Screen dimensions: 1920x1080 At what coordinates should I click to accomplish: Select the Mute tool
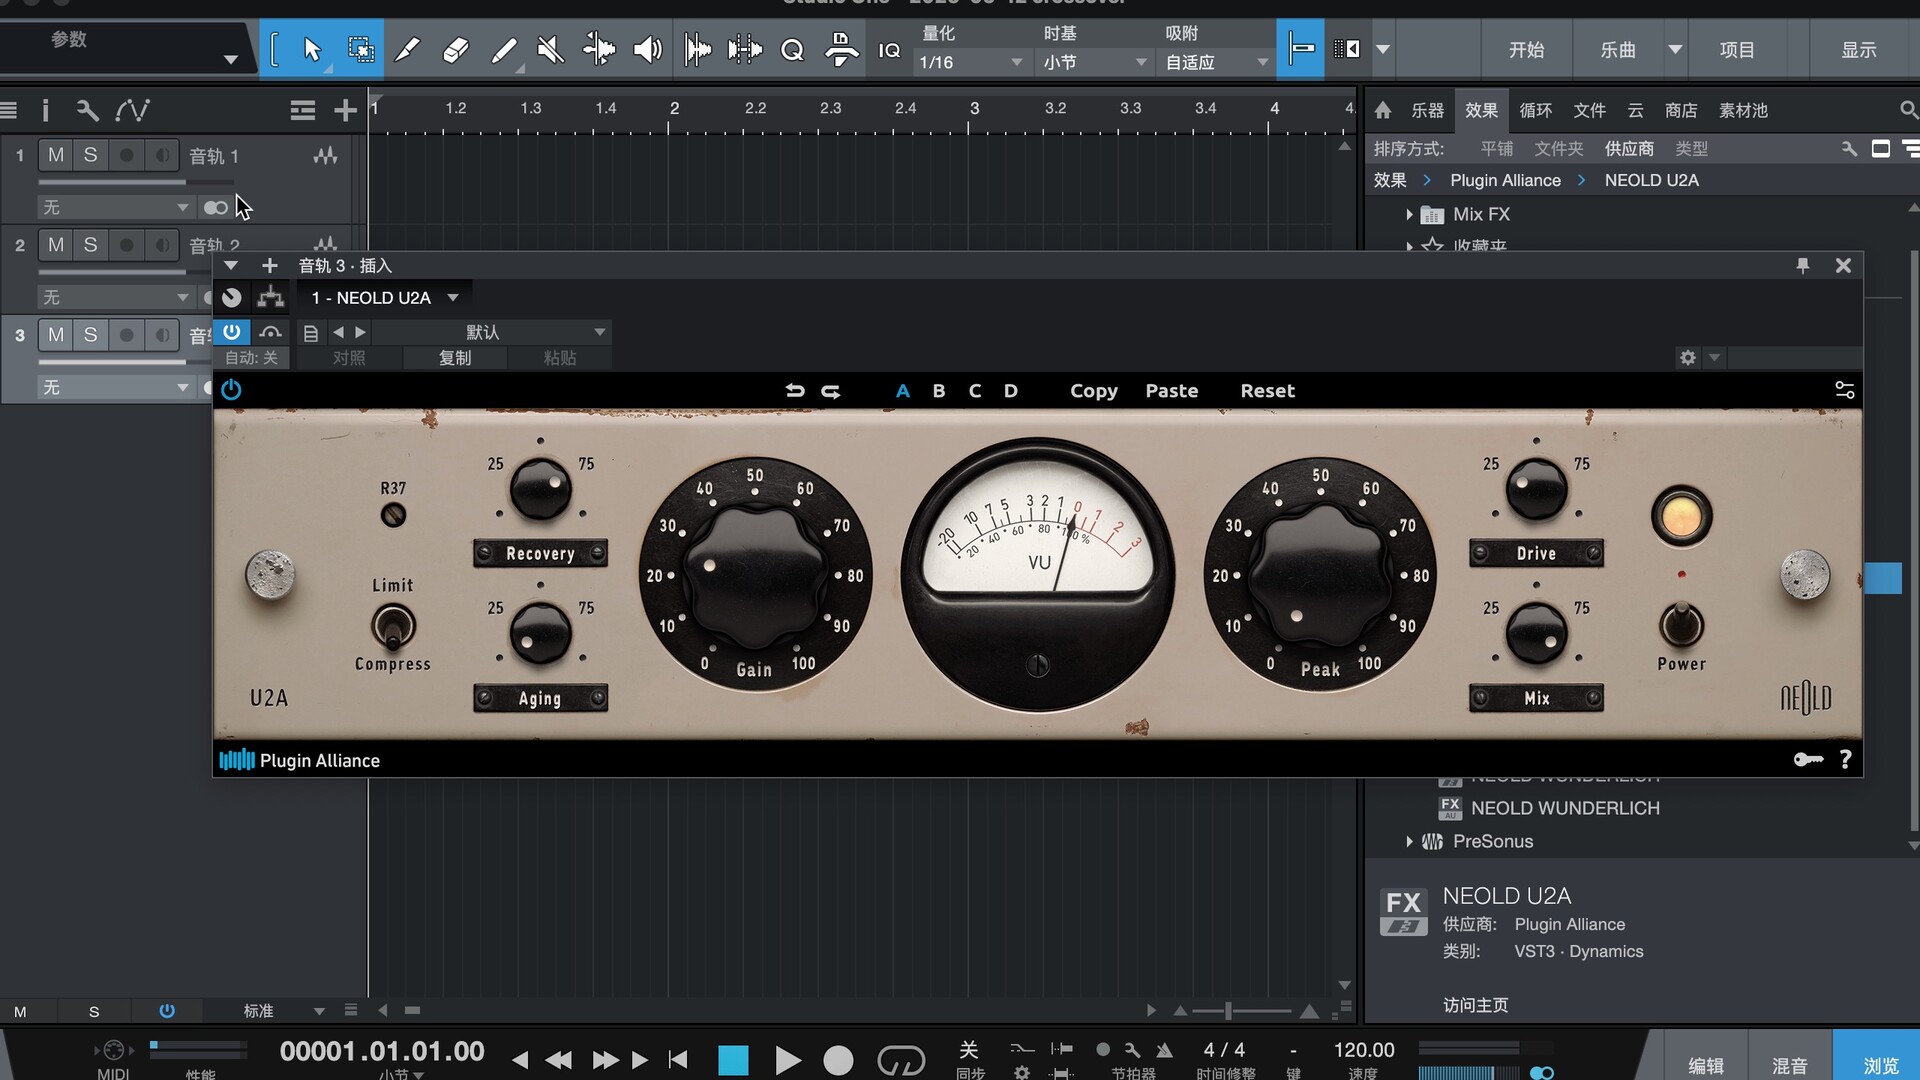550,49
